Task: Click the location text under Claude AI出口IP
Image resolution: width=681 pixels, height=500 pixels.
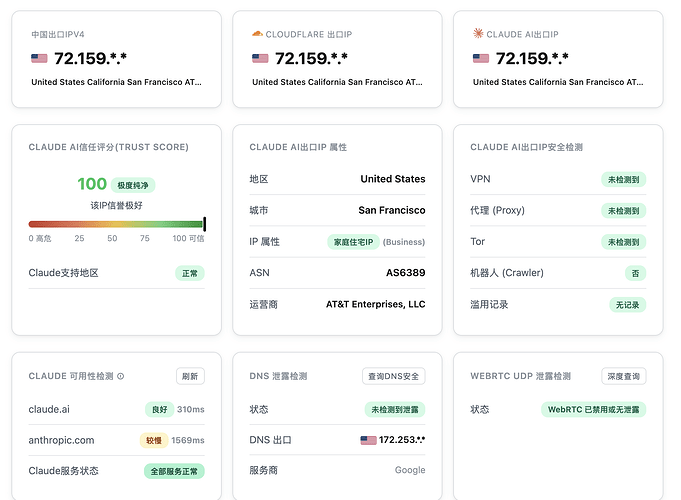Action: click(558, 82)
